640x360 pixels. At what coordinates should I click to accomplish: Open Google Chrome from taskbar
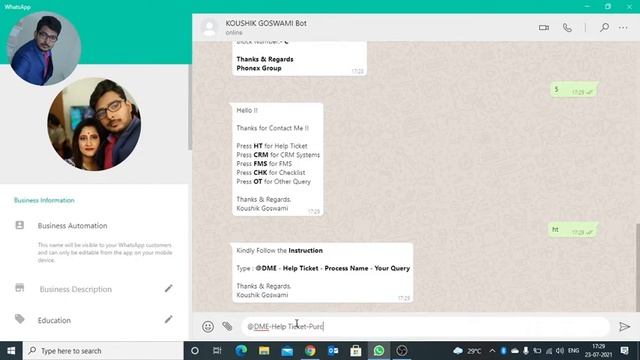tap(310, 351)
